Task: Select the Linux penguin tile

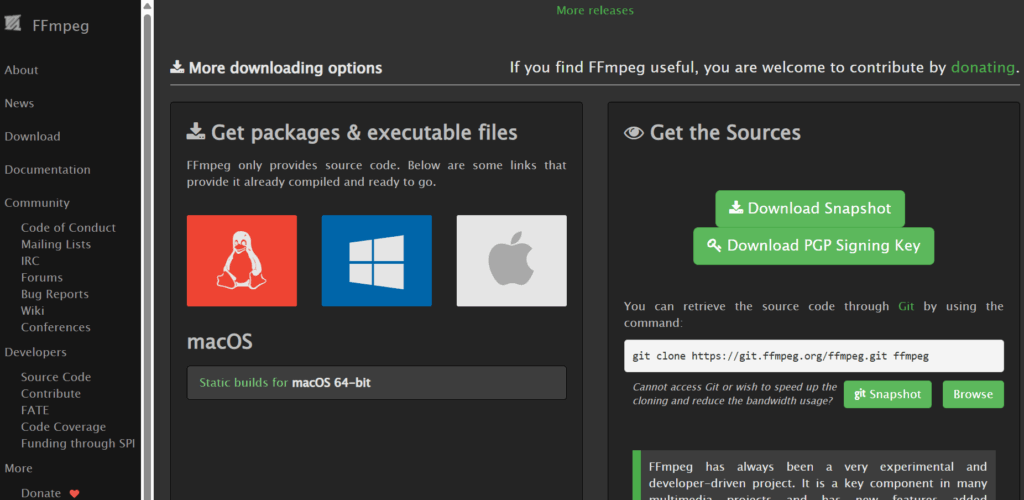Action: [242, 260]
